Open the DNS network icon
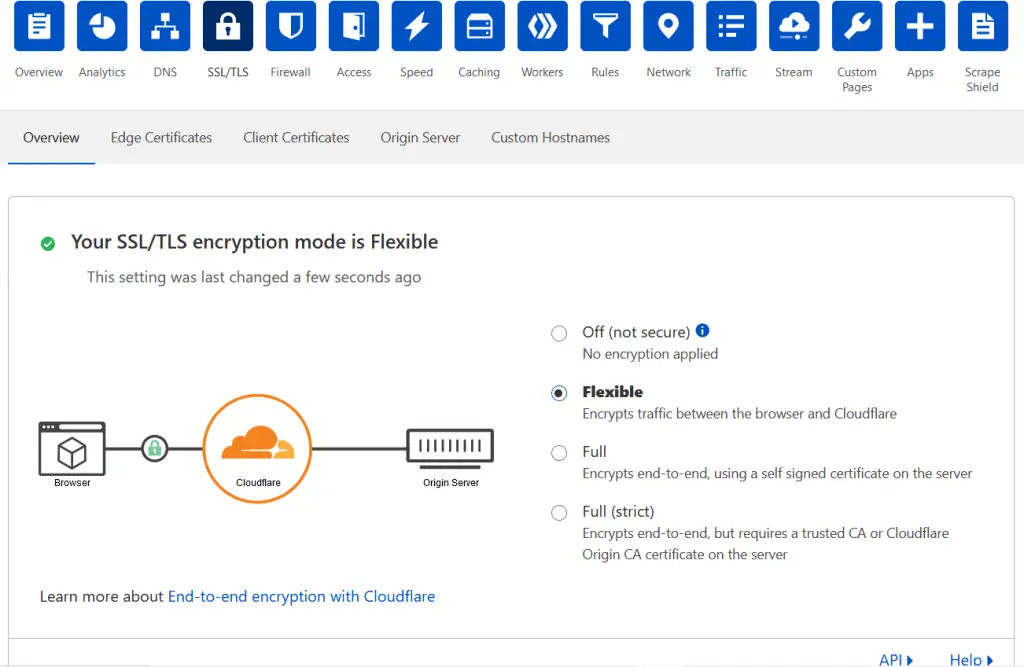Viewport: 1024px width, 667px height. coord(165,26)
